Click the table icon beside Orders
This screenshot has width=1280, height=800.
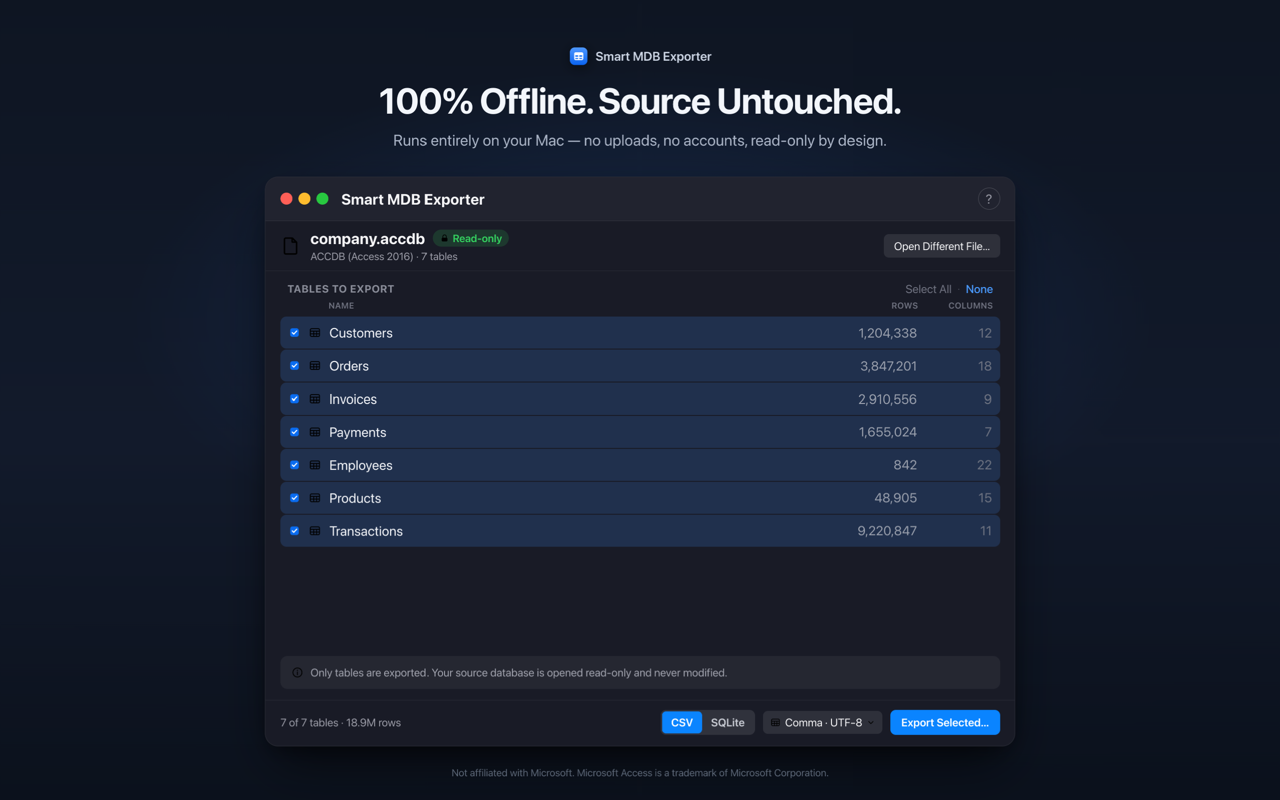pos(315,366)
